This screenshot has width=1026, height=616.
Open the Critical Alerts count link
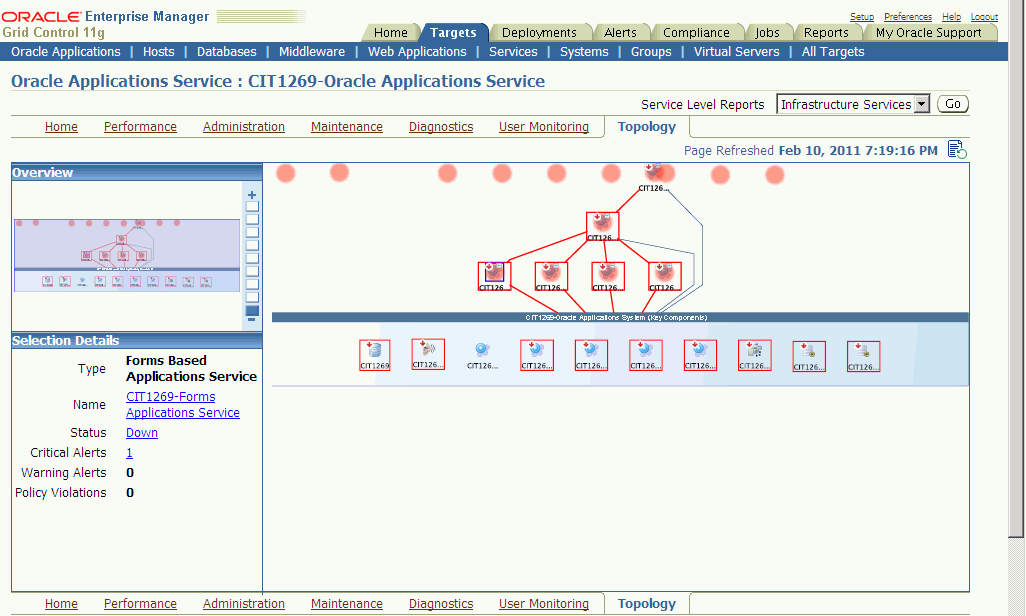pos(129,452)
